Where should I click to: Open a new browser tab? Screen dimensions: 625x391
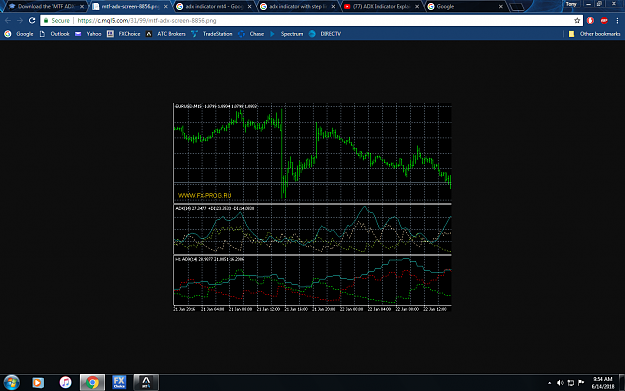click(517, 7)
